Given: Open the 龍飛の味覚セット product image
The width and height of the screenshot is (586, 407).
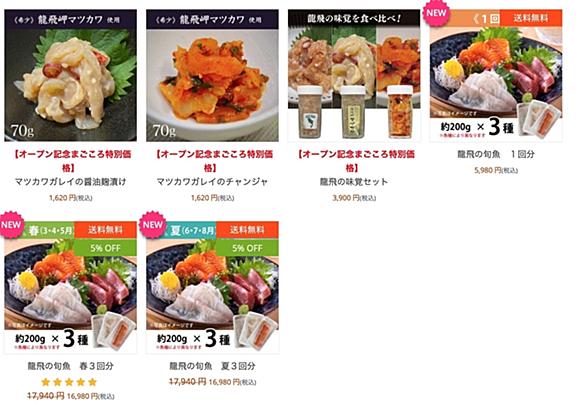Looking at the screenshot, I should coord(354,75).
